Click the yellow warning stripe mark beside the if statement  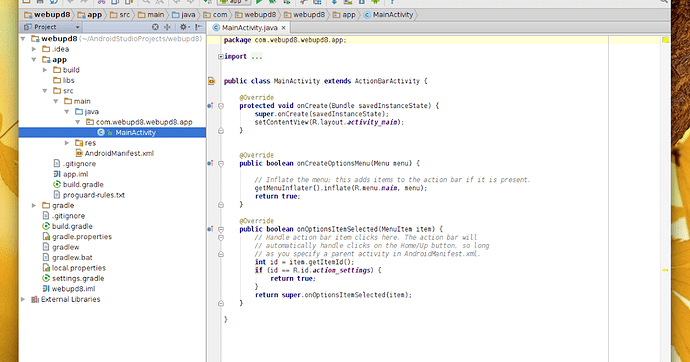(665, 270)
